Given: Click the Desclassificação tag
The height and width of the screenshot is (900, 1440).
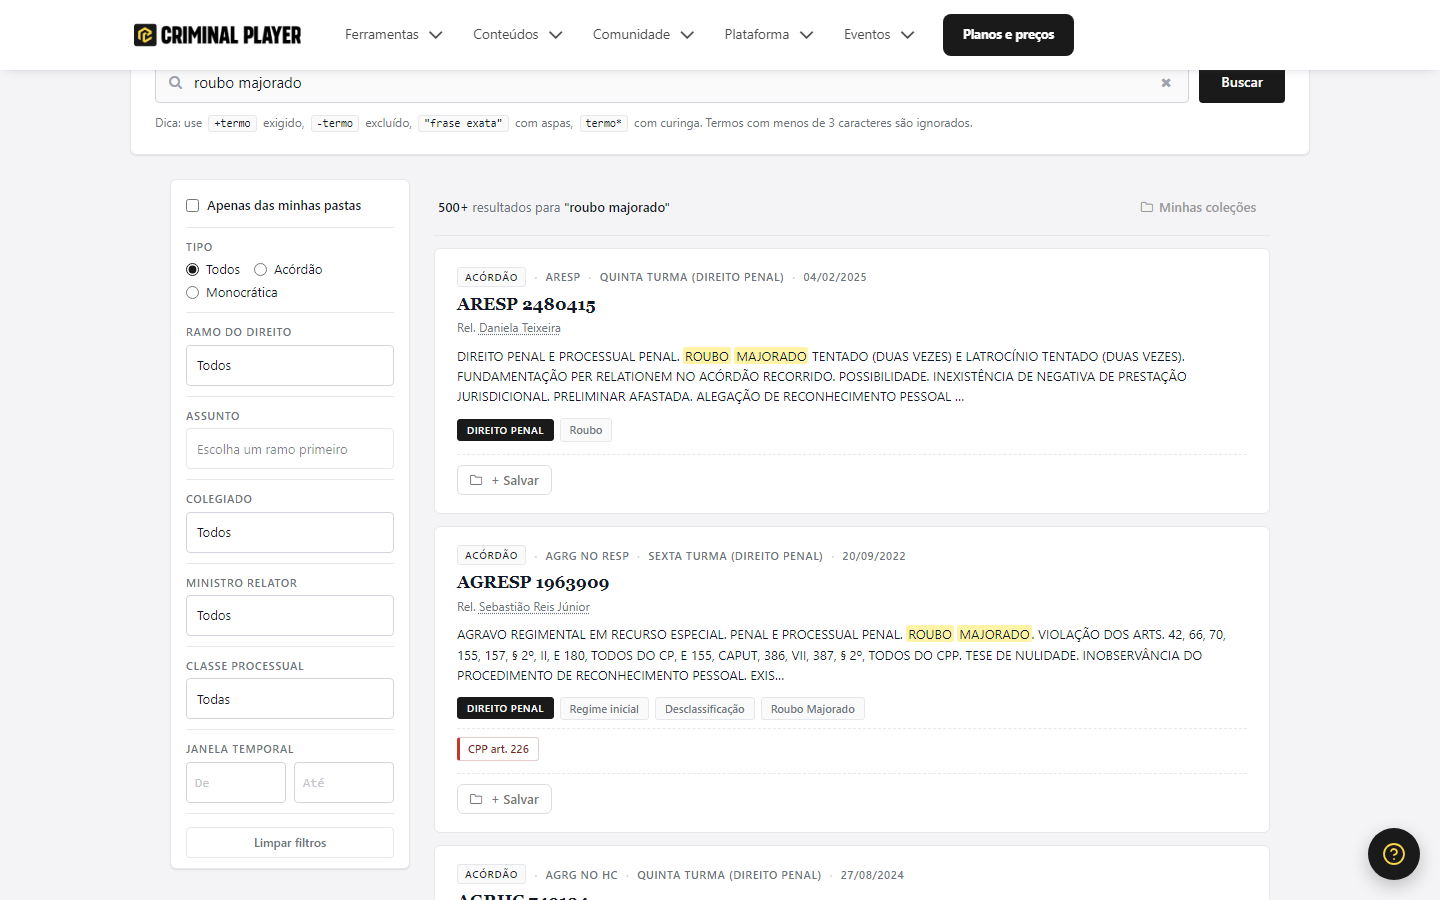Looking at the screenshot, I should [705, 709].
